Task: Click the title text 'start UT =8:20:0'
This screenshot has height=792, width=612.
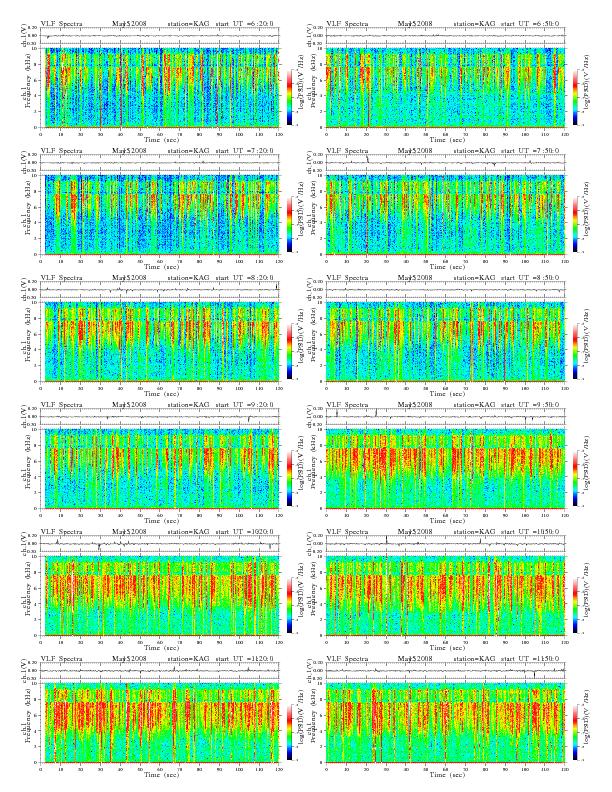Action: pyautogui.click(x=244, y=277)
